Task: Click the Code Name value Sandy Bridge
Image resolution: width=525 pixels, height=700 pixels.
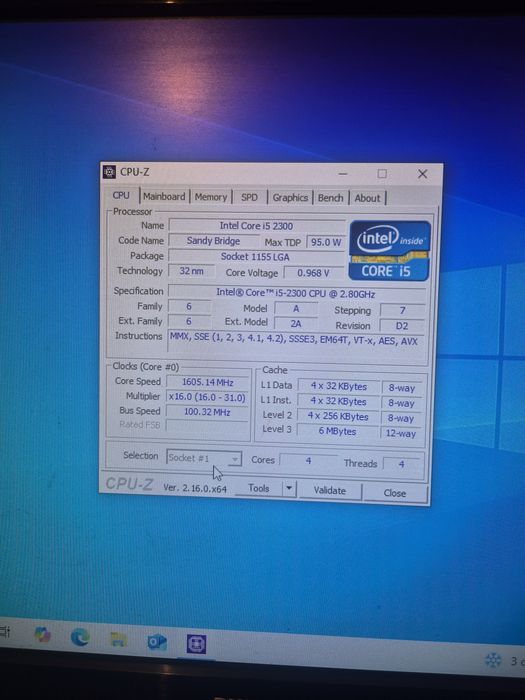Action: click(213, 241)
